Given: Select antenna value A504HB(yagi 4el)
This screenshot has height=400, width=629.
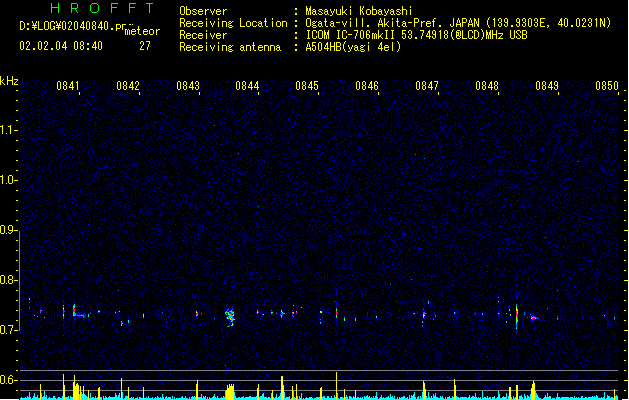Looking at the screenshot, I should pyautogui.click(x=353, y=47).
